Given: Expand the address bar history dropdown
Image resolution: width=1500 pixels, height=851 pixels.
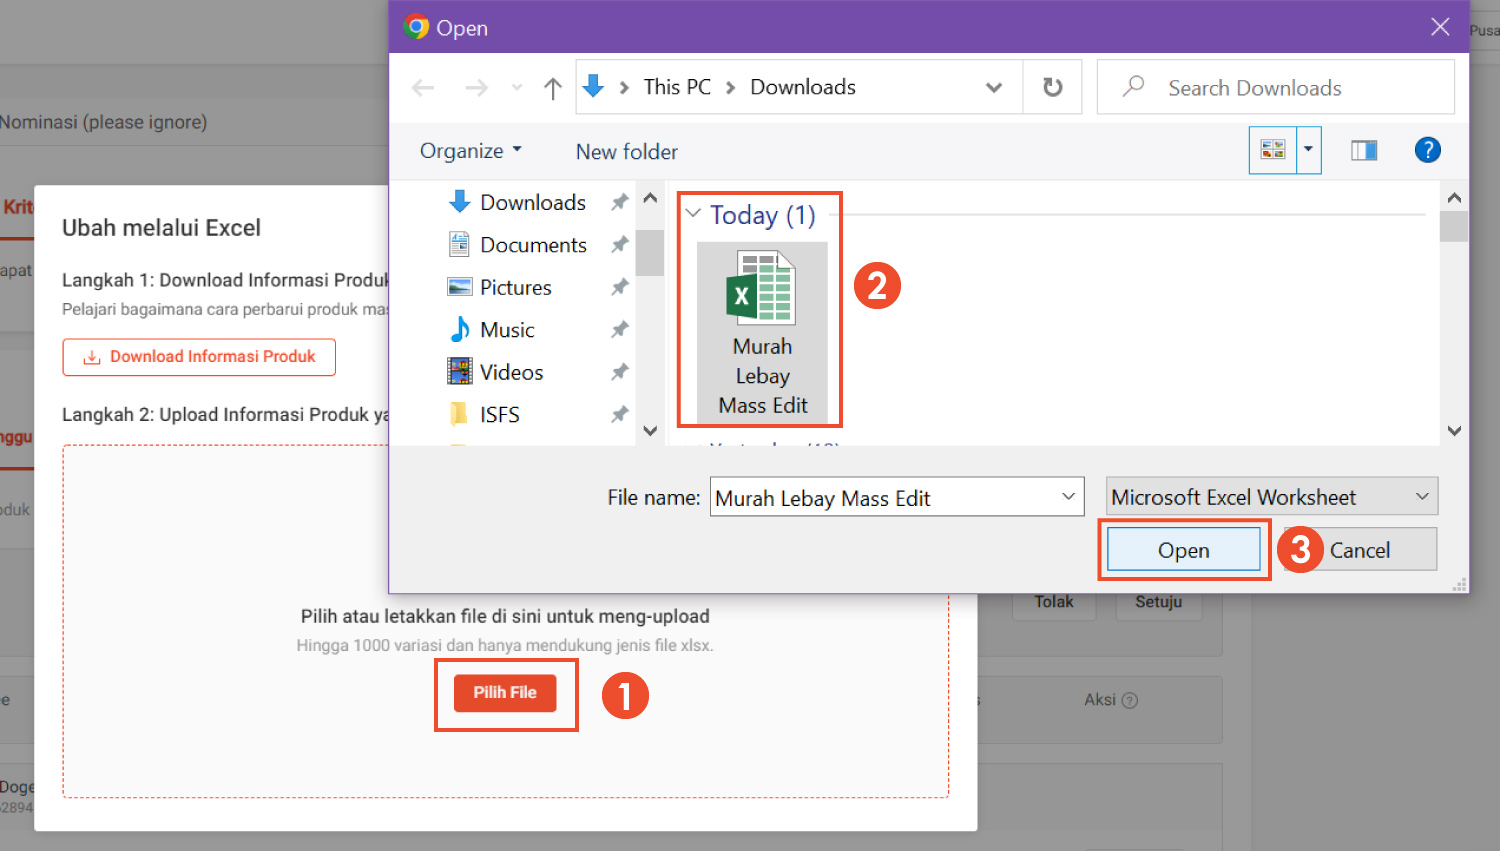Looking at the screenshot, I should pyautogui.click(x=993, y=88).
